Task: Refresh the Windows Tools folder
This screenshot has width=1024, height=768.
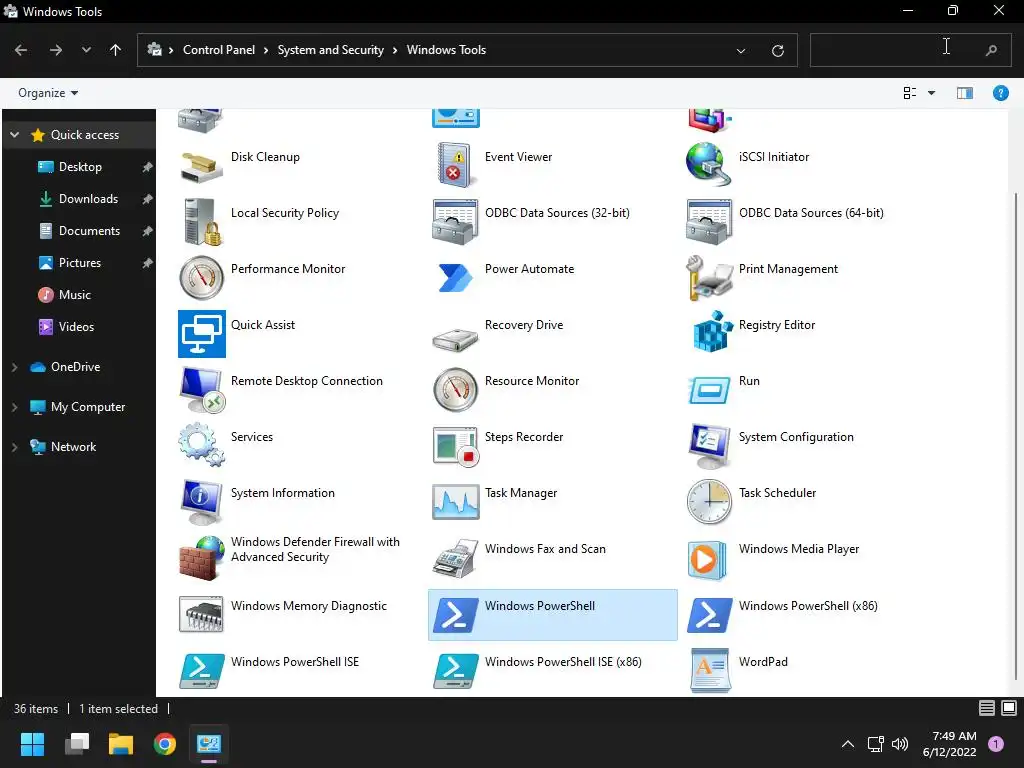Action: tap(777, 50)
